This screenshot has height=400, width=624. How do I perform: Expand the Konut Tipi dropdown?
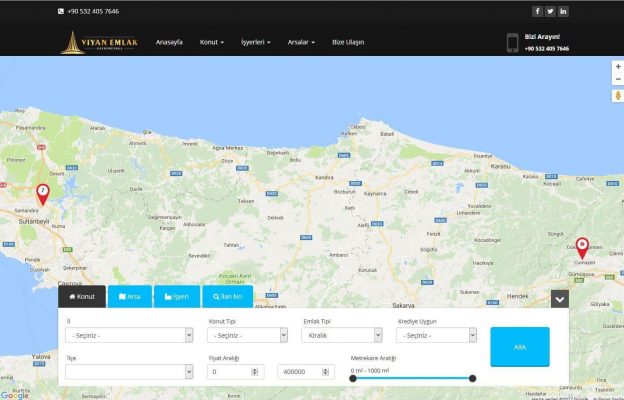tap(247, 336)
